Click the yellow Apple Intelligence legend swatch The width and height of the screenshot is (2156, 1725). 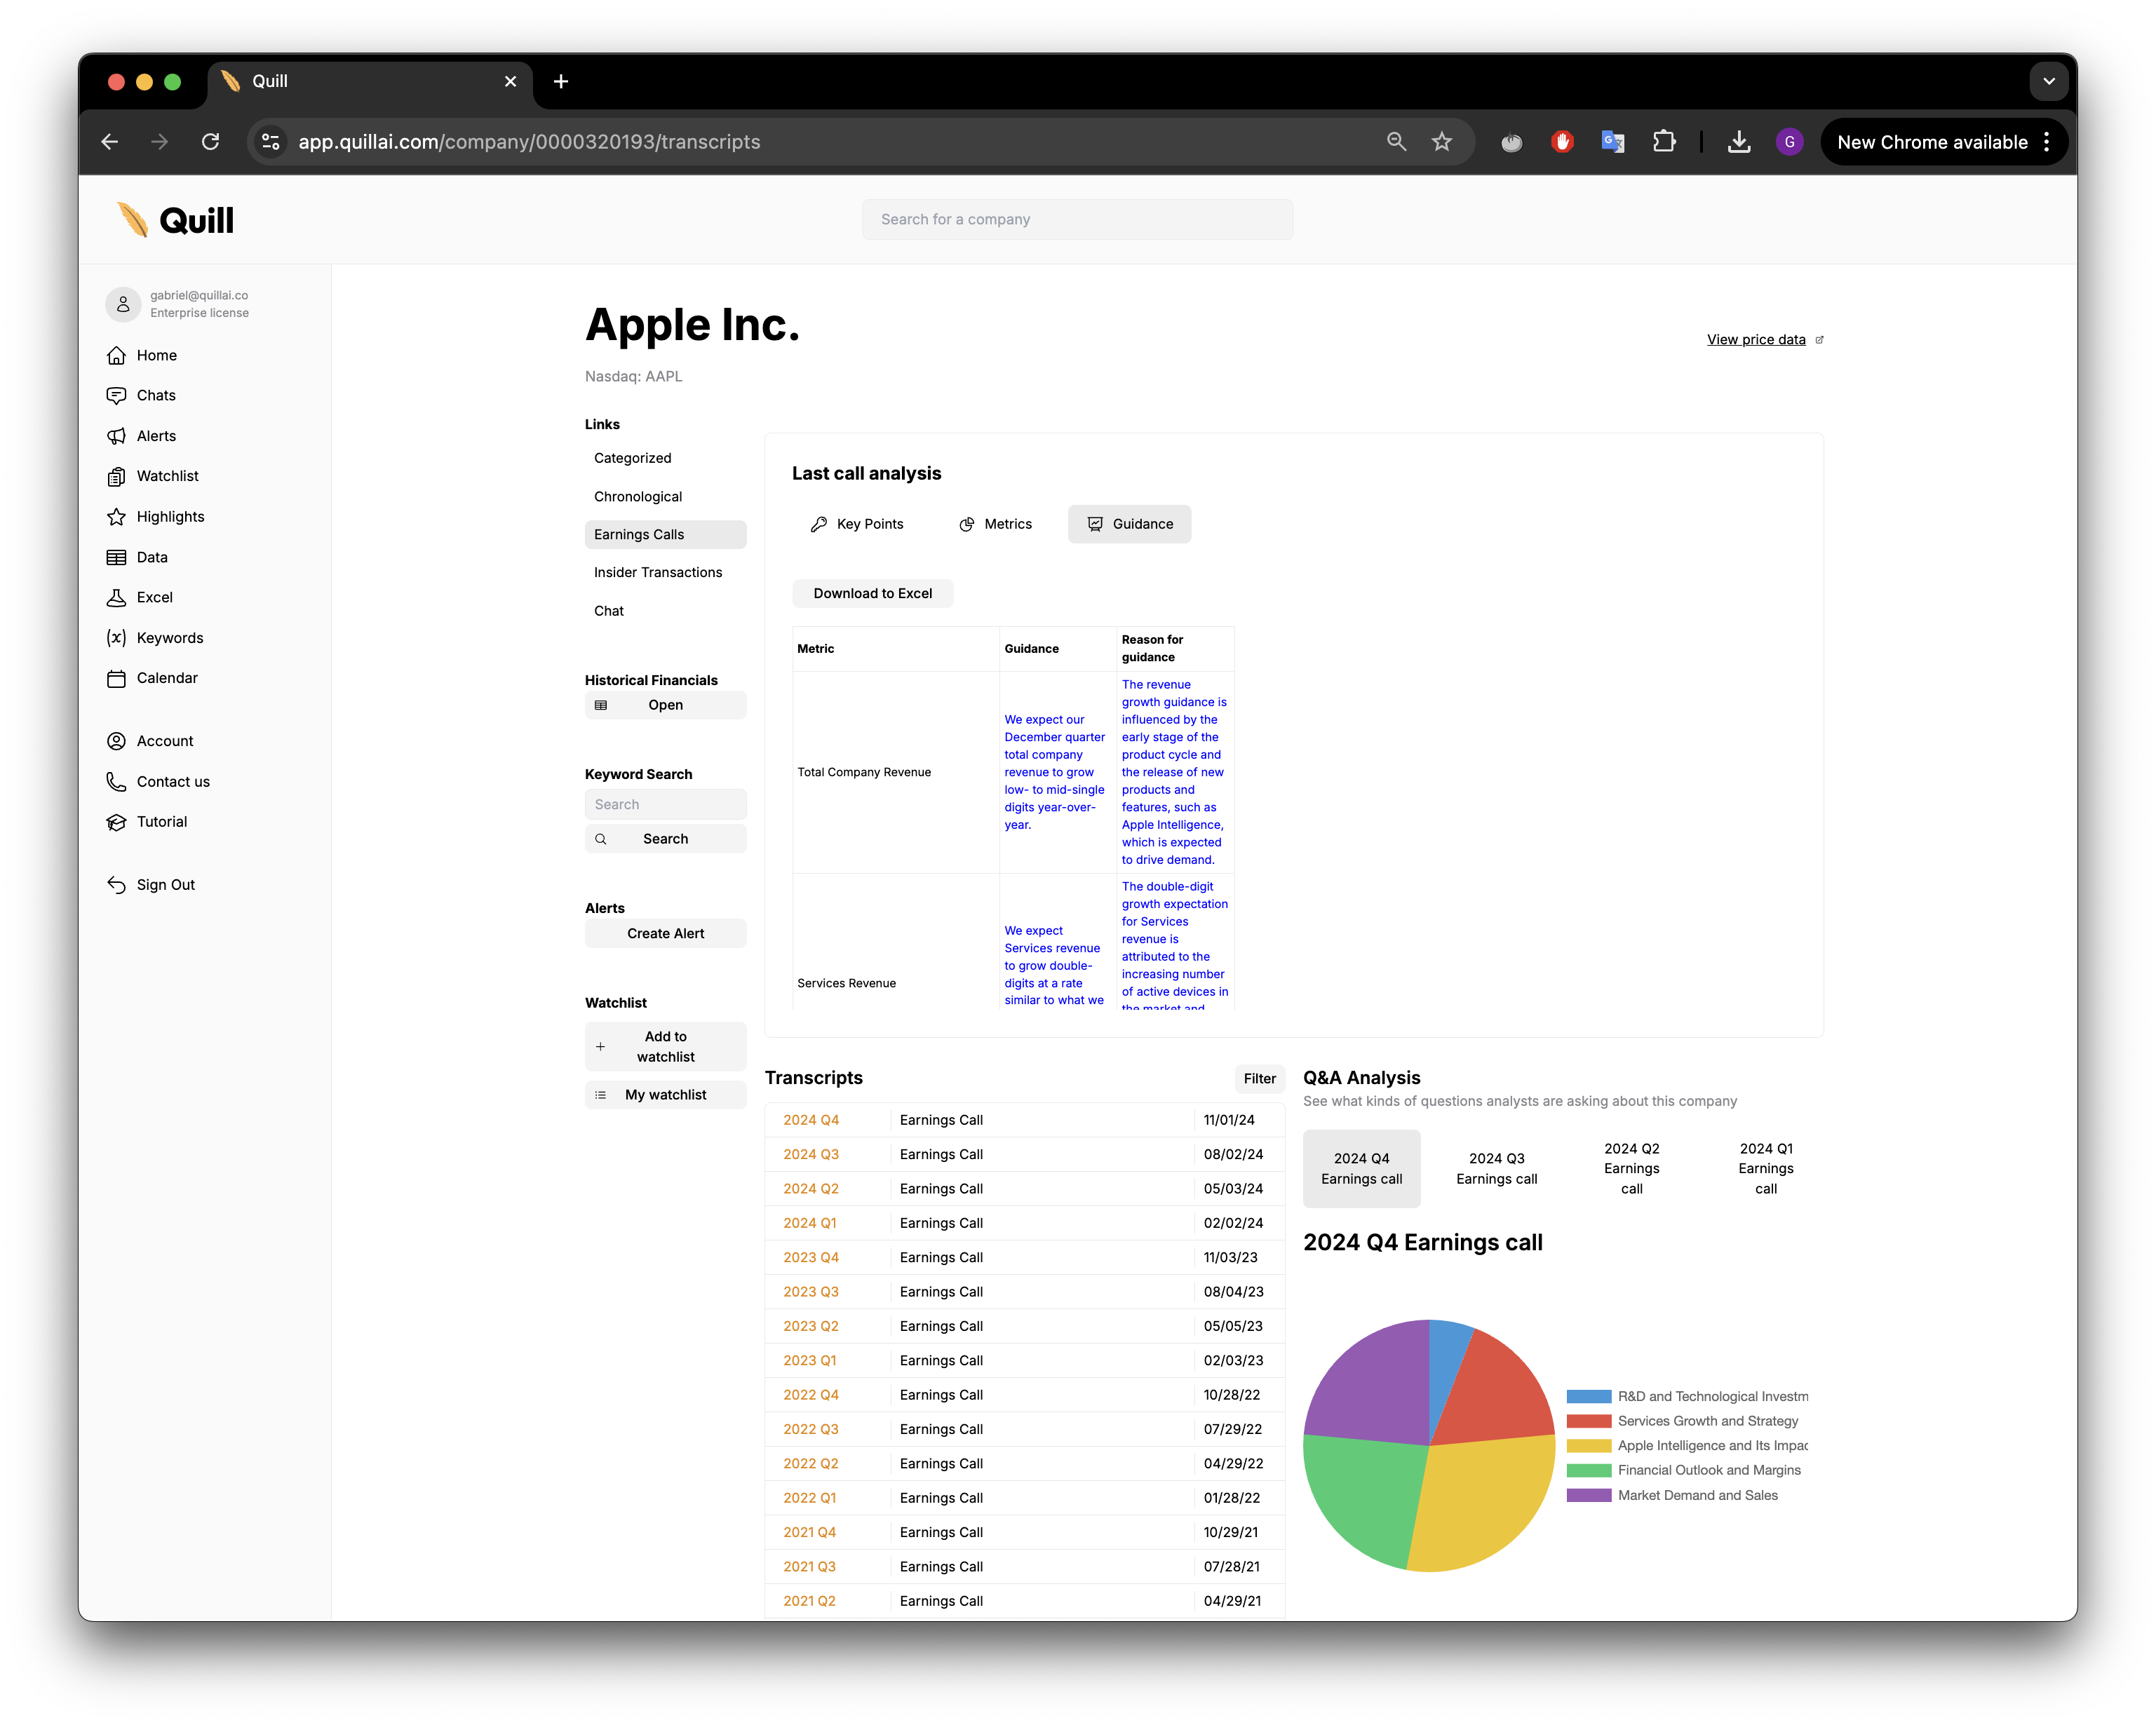[1588, 1445]
